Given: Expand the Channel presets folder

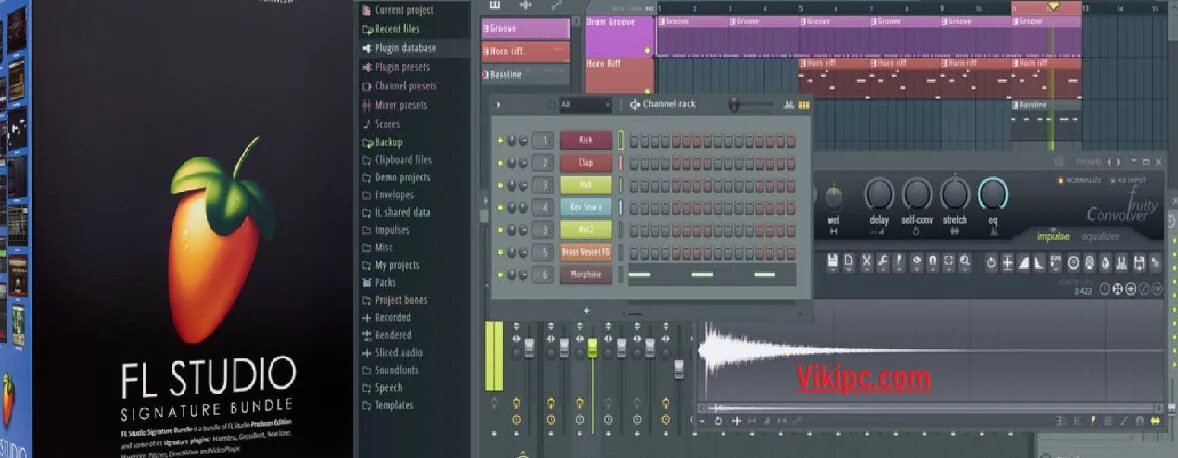Looking at the screenshot, I should pyautogui.click(x=398, y=86).
